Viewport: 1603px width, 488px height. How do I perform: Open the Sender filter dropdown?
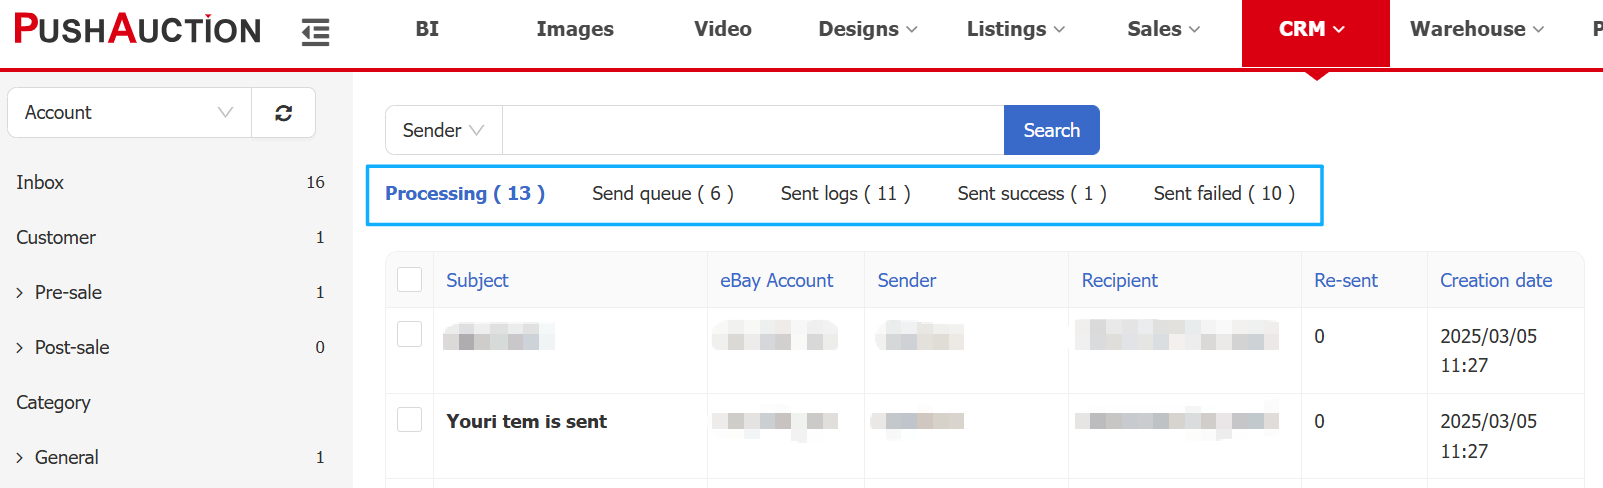tap(443, 131)
